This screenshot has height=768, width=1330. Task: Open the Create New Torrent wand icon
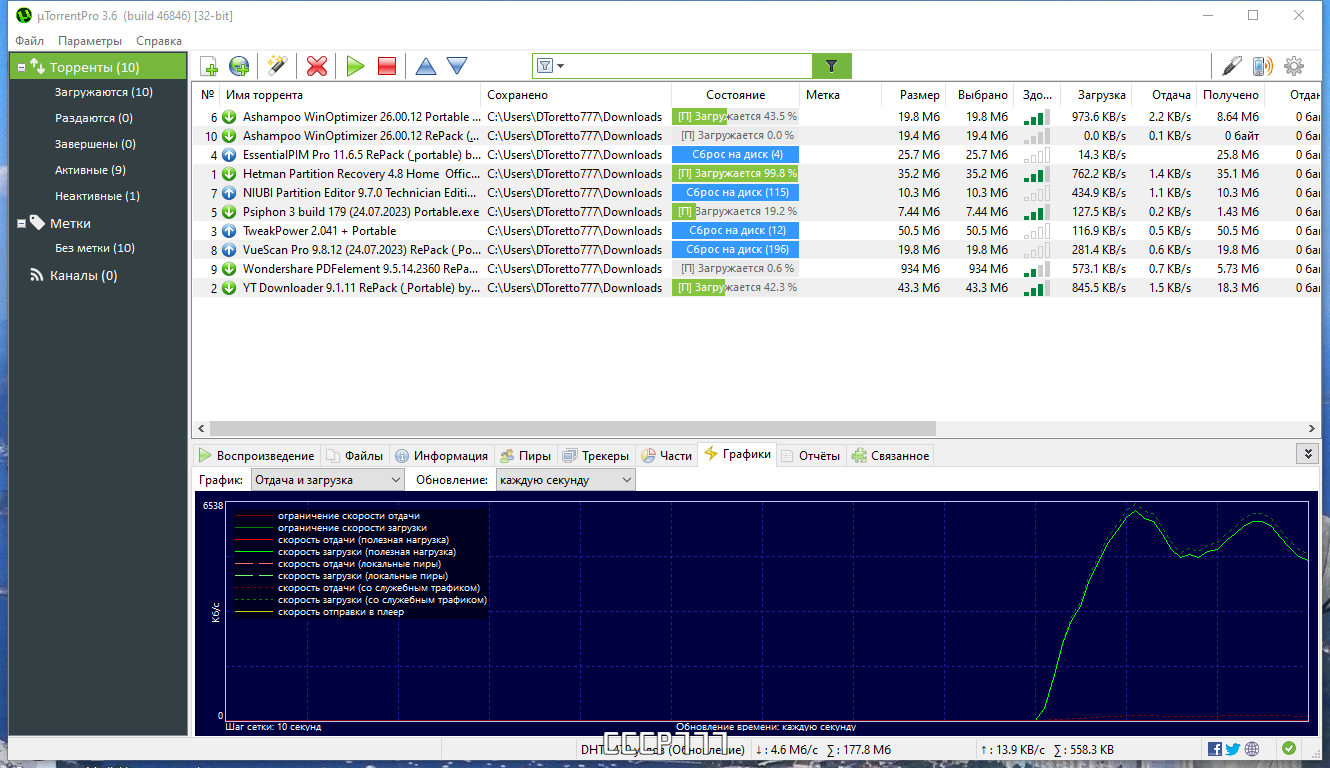click(x=277, y=66)
